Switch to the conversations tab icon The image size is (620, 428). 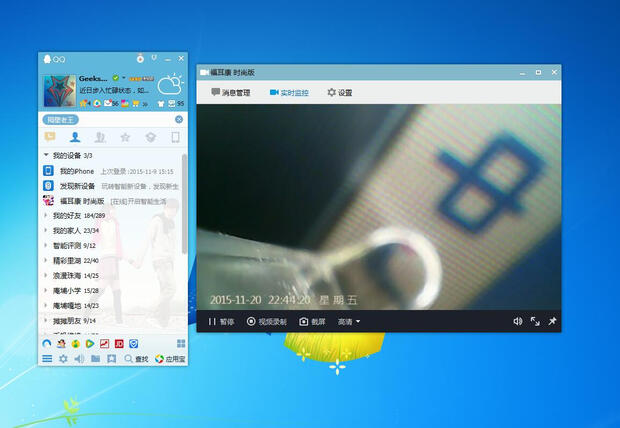tap(50, 137)
